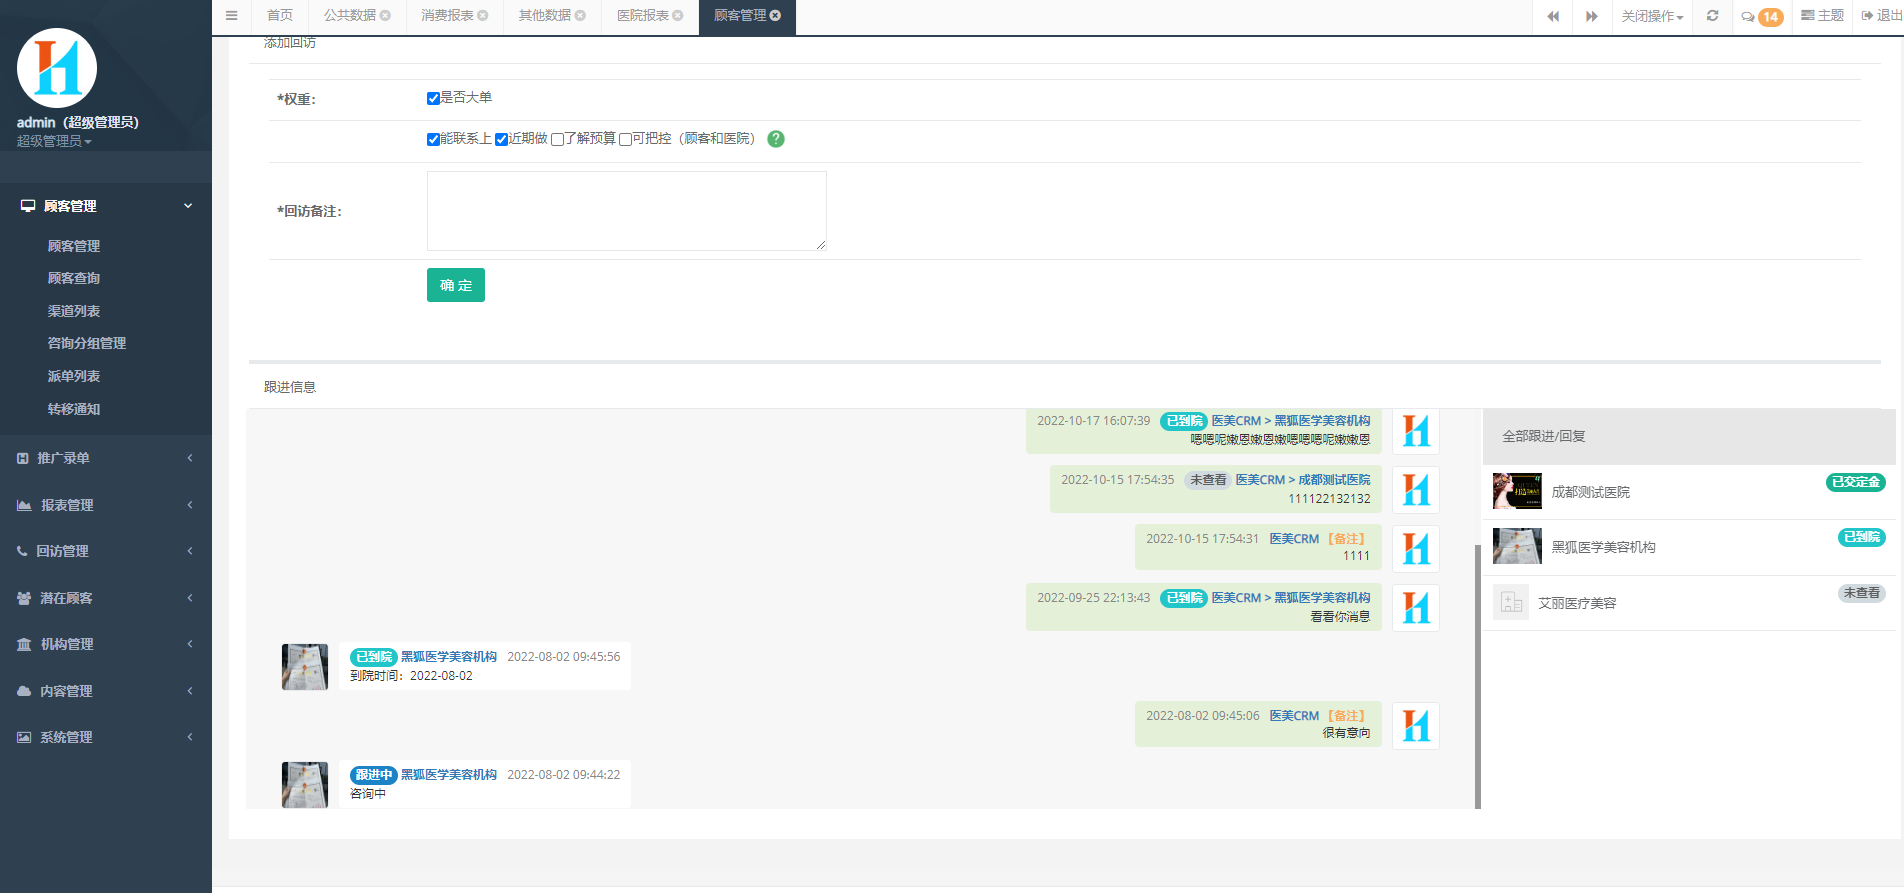
Task: Click inside the 回访备注 text area
Action: [626, 211]
